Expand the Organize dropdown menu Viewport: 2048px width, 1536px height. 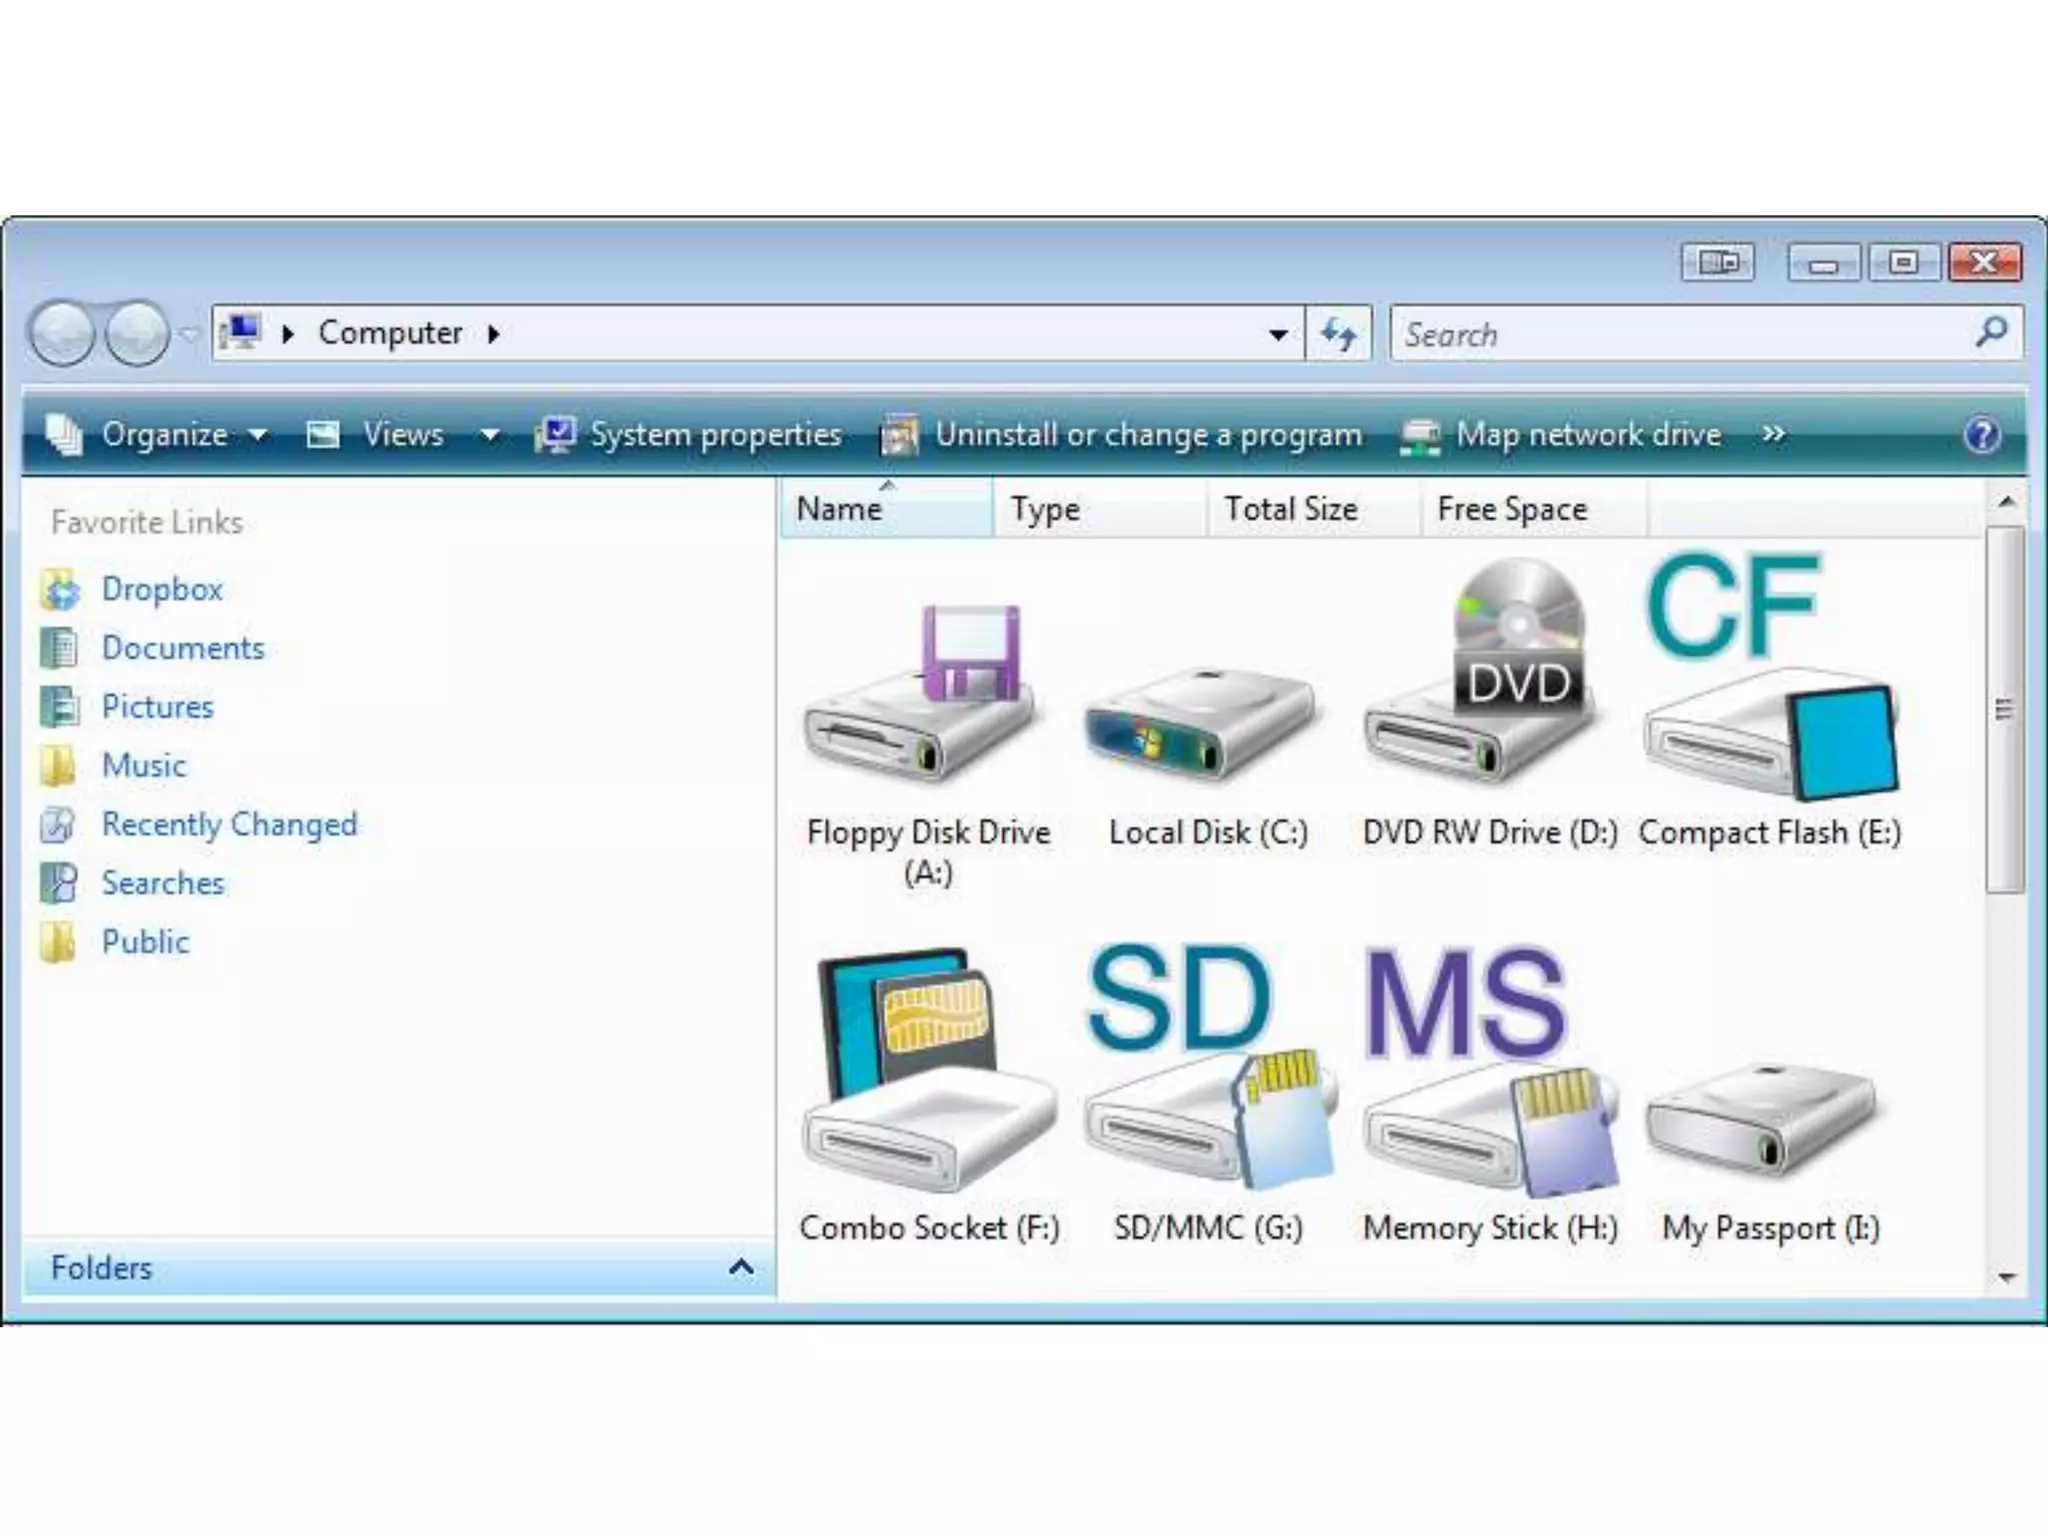tap(165, 435)
